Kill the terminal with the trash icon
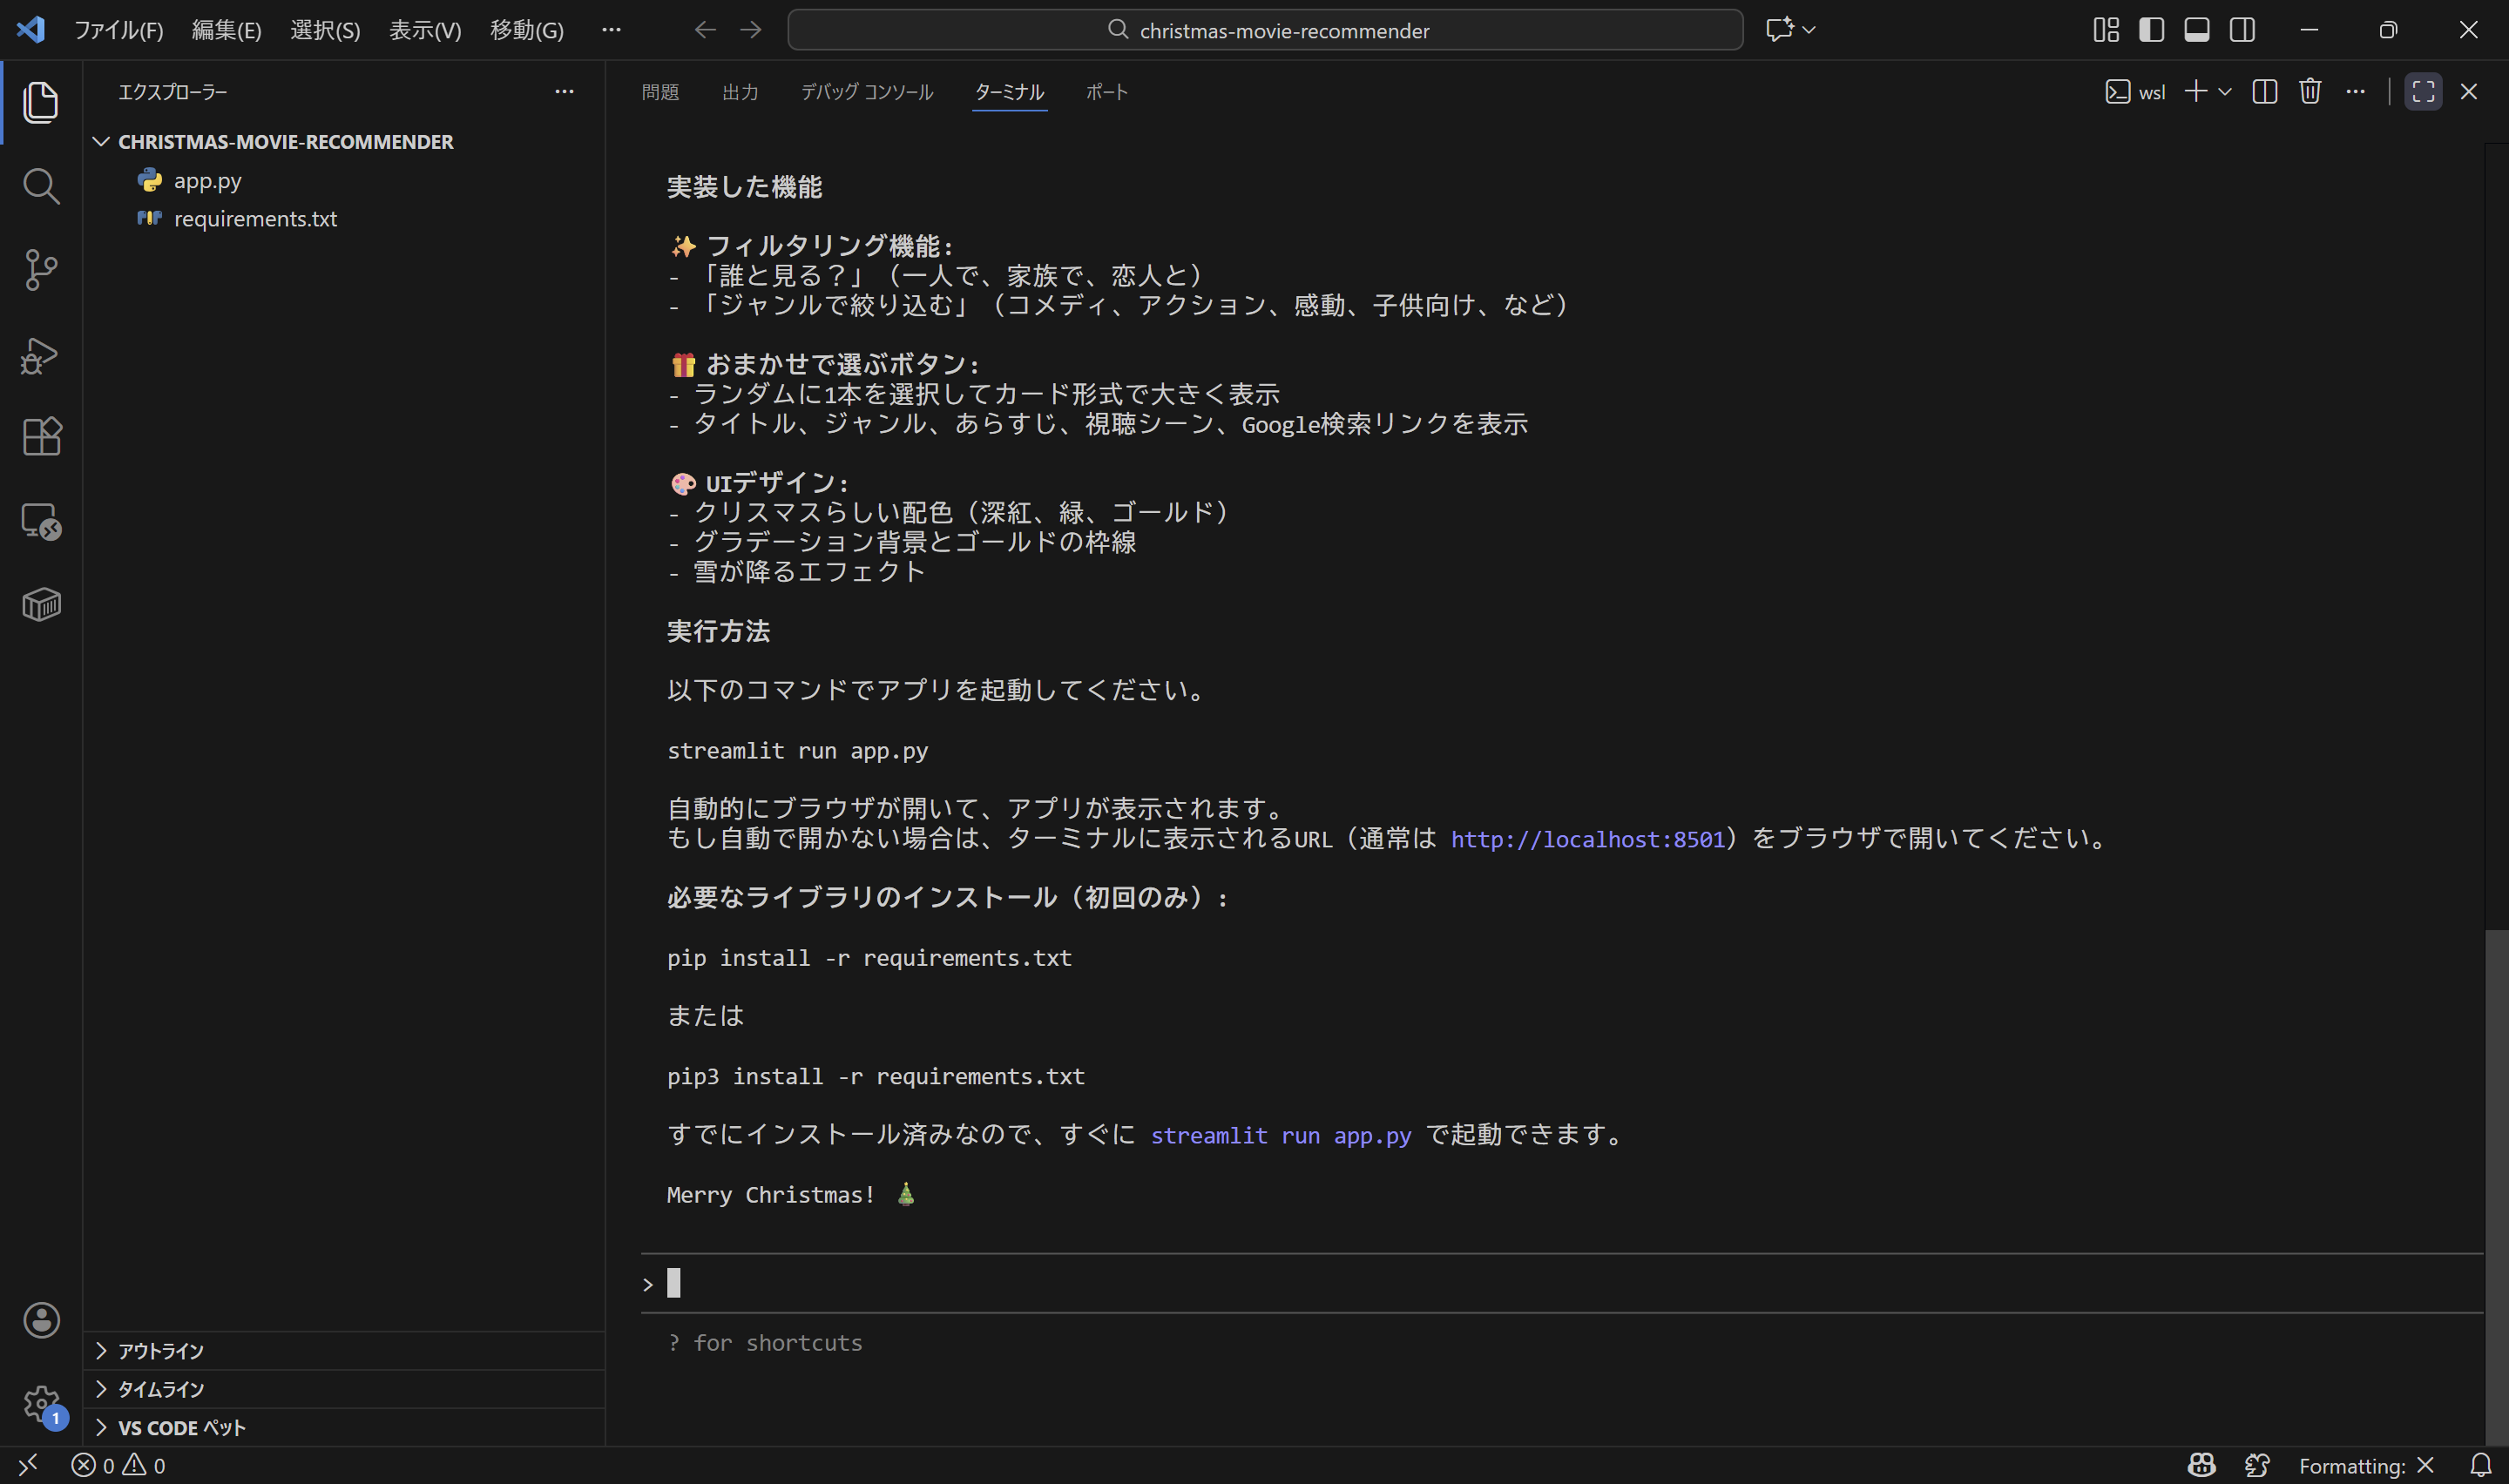The image size is (2509, 1484). coord(2310,91)
